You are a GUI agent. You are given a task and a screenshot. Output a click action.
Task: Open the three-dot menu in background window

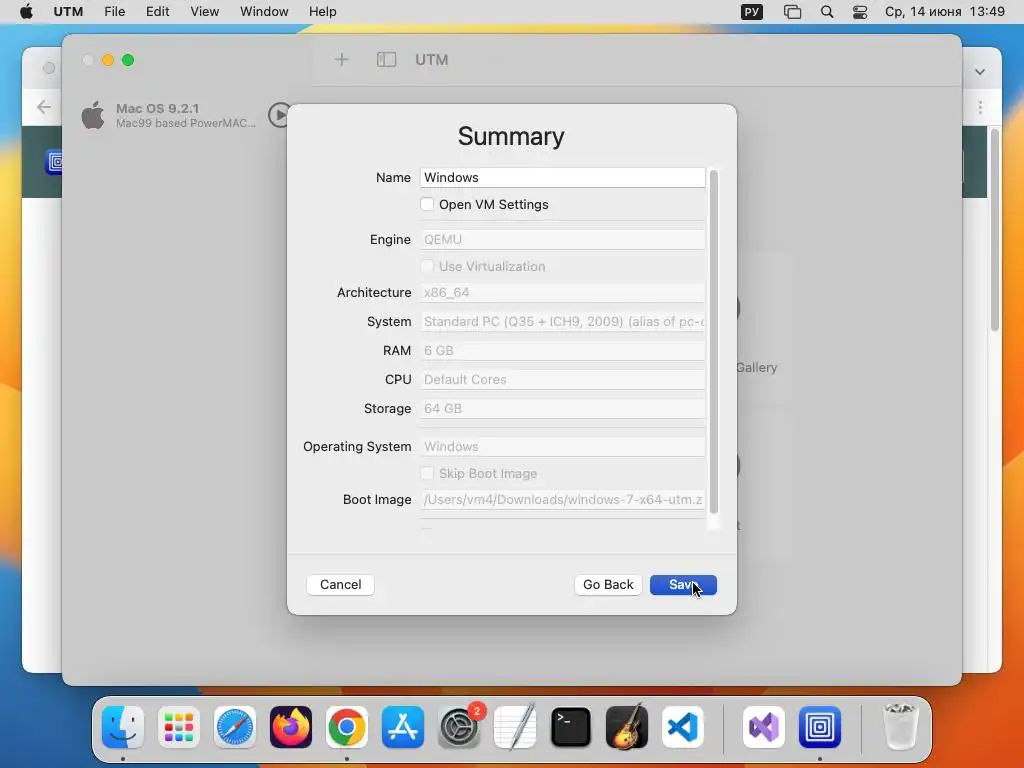(x=980, y=107)
